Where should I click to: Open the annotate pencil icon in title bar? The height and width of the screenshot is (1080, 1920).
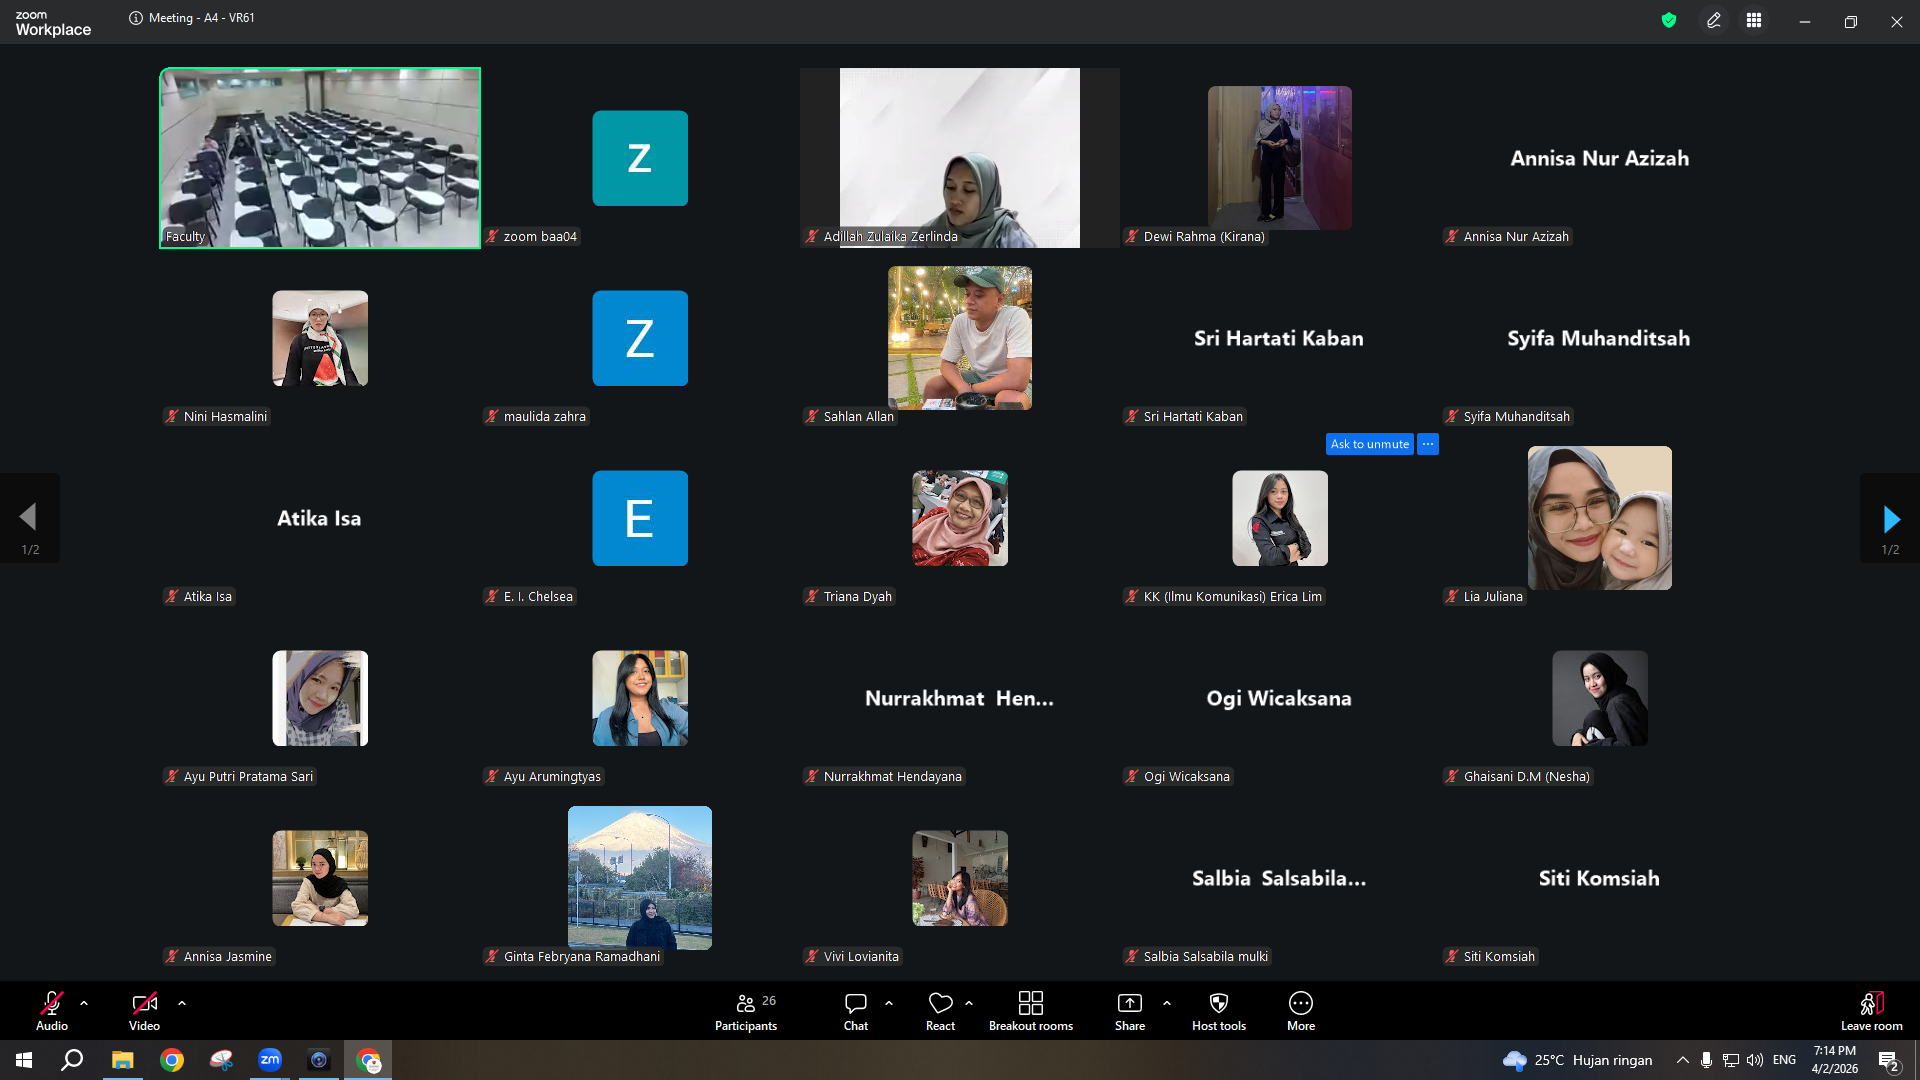(x=1714, y=20)
